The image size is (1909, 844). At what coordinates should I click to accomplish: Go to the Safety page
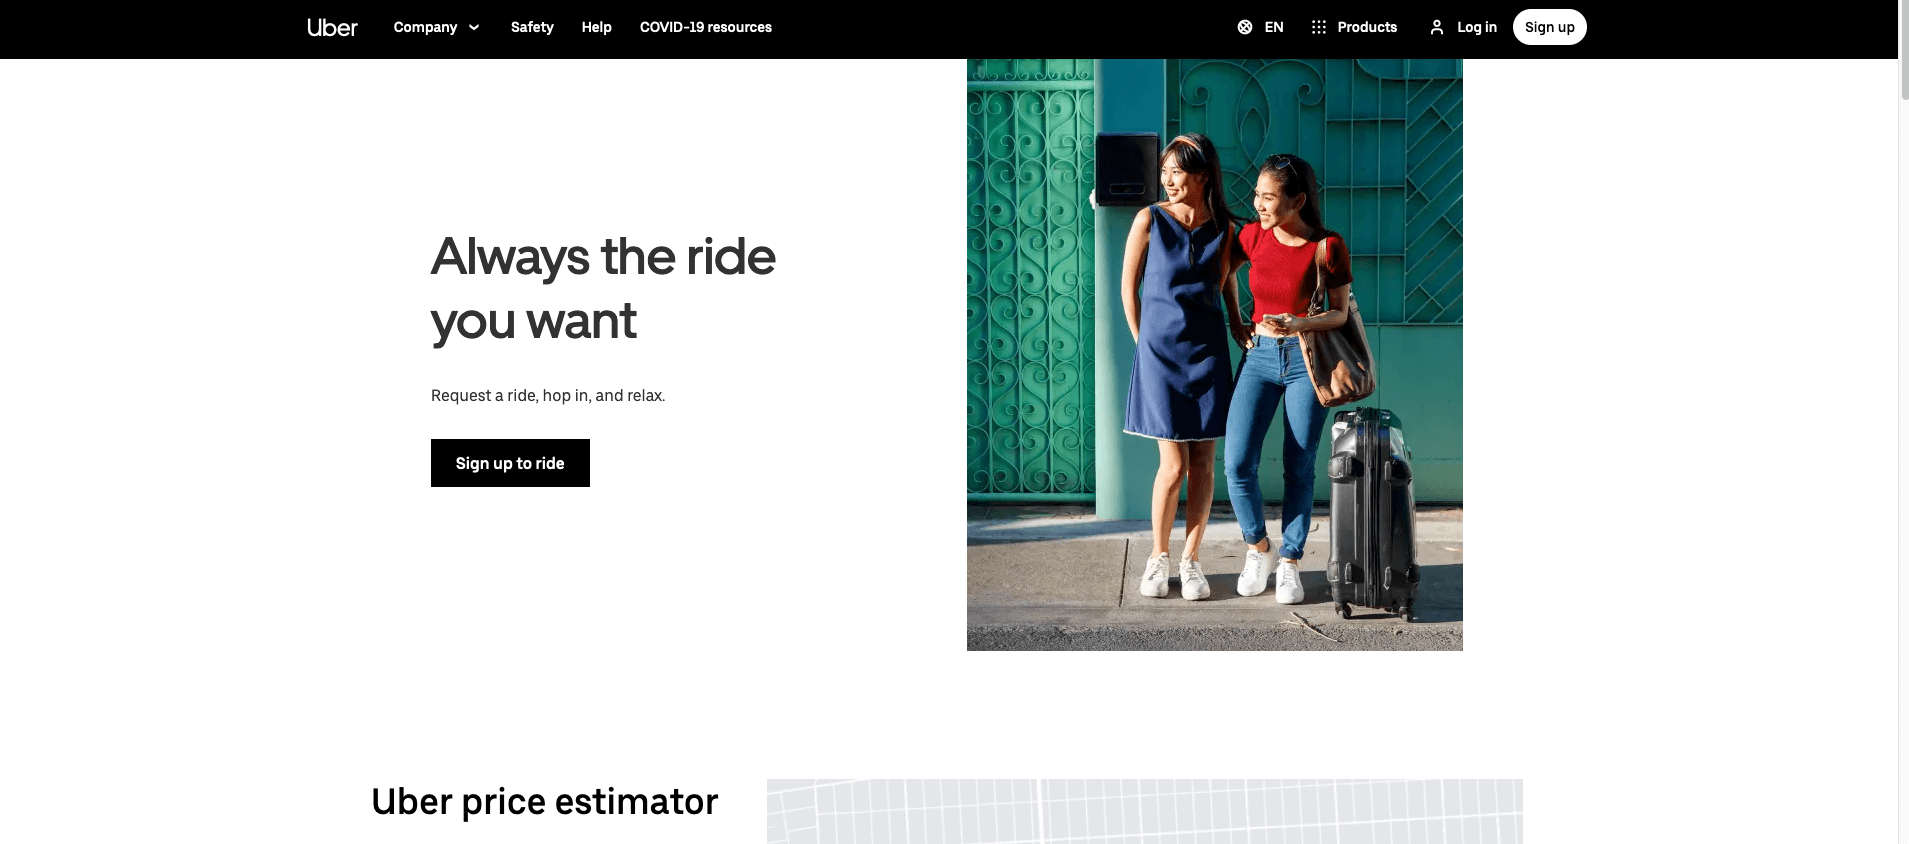[532, 27]
